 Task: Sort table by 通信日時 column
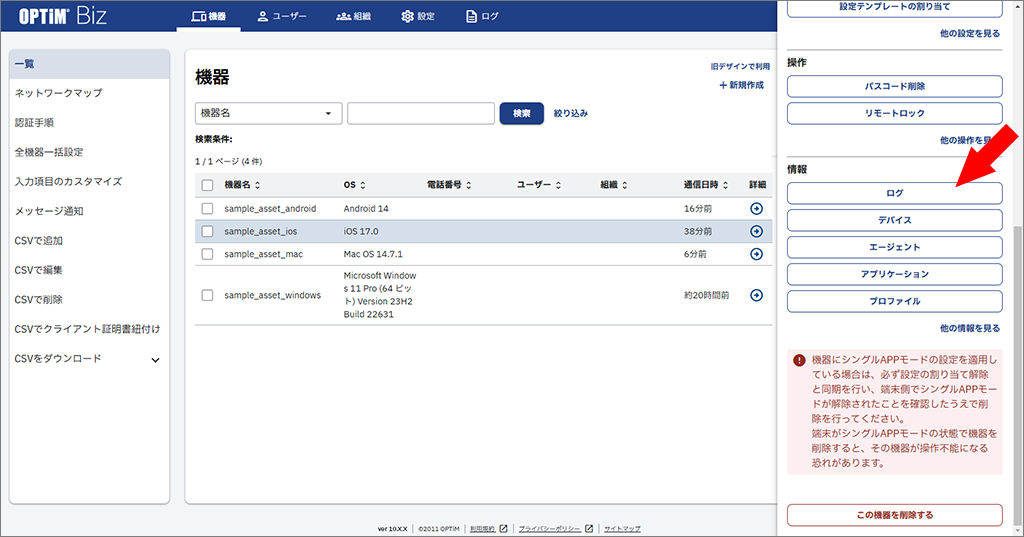coord(726,186)
